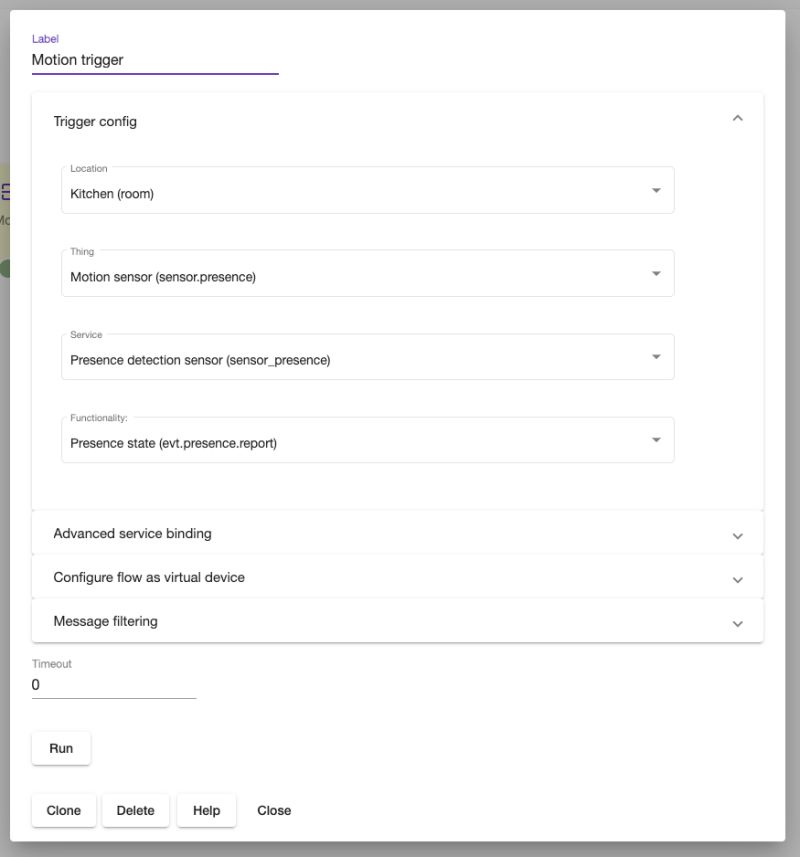Click the 'Trigger config' panel title

[x=95, y=121]
